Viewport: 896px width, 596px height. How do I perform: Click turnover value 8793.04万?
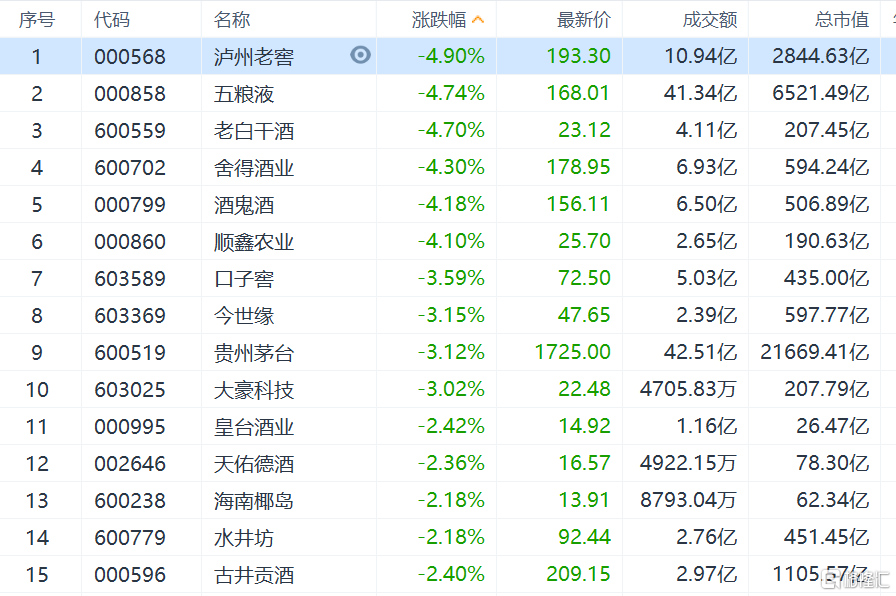click(688, 500)
